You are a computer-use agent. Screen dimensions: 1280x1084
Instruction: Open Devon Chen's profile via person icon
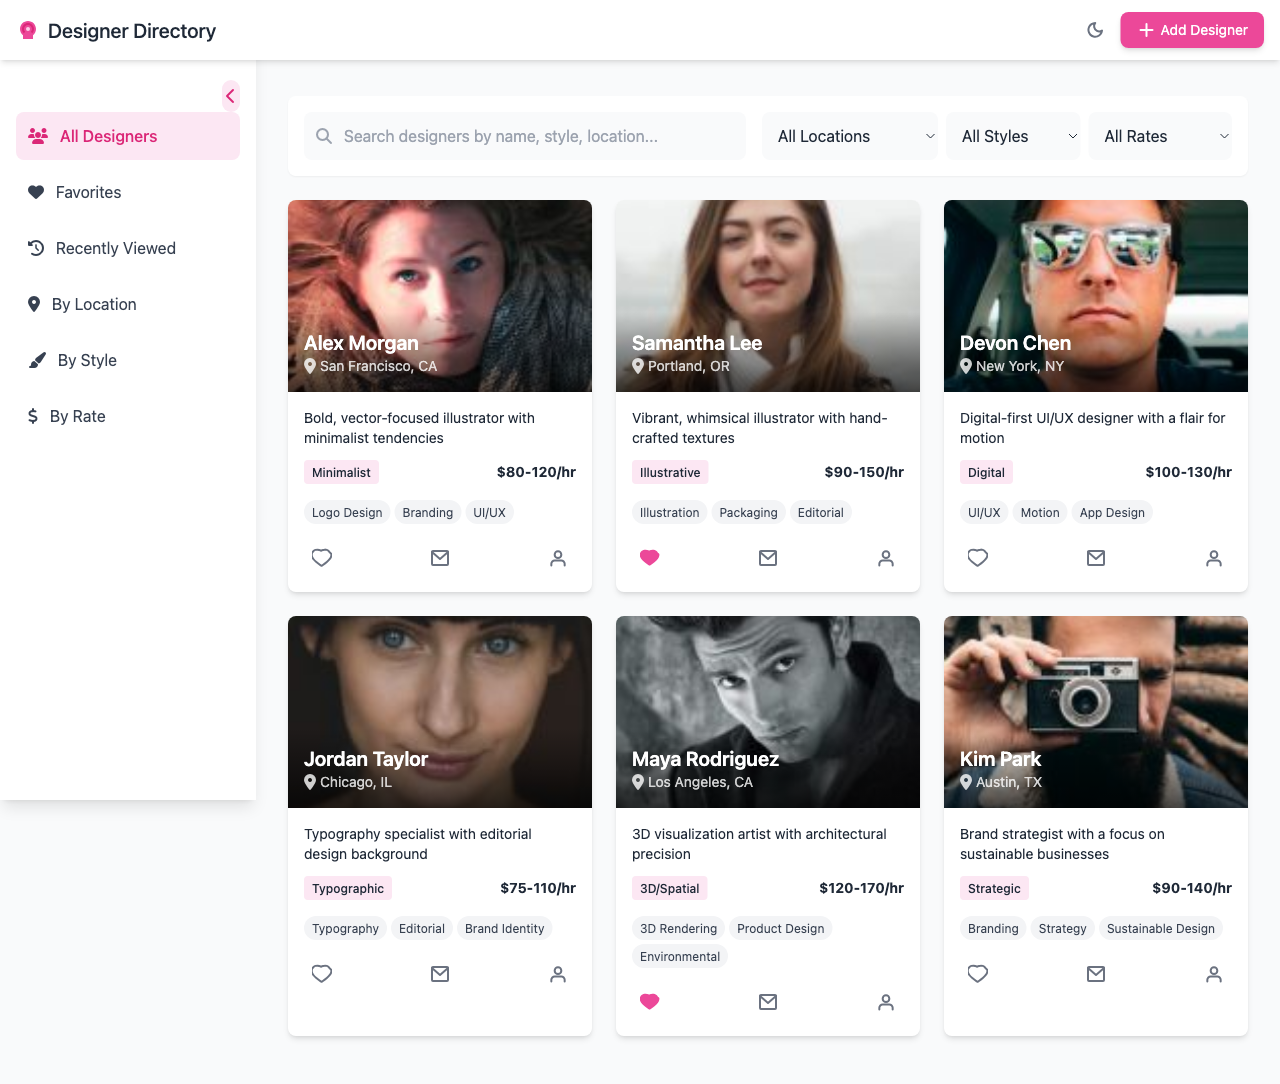coord(1213,558)
